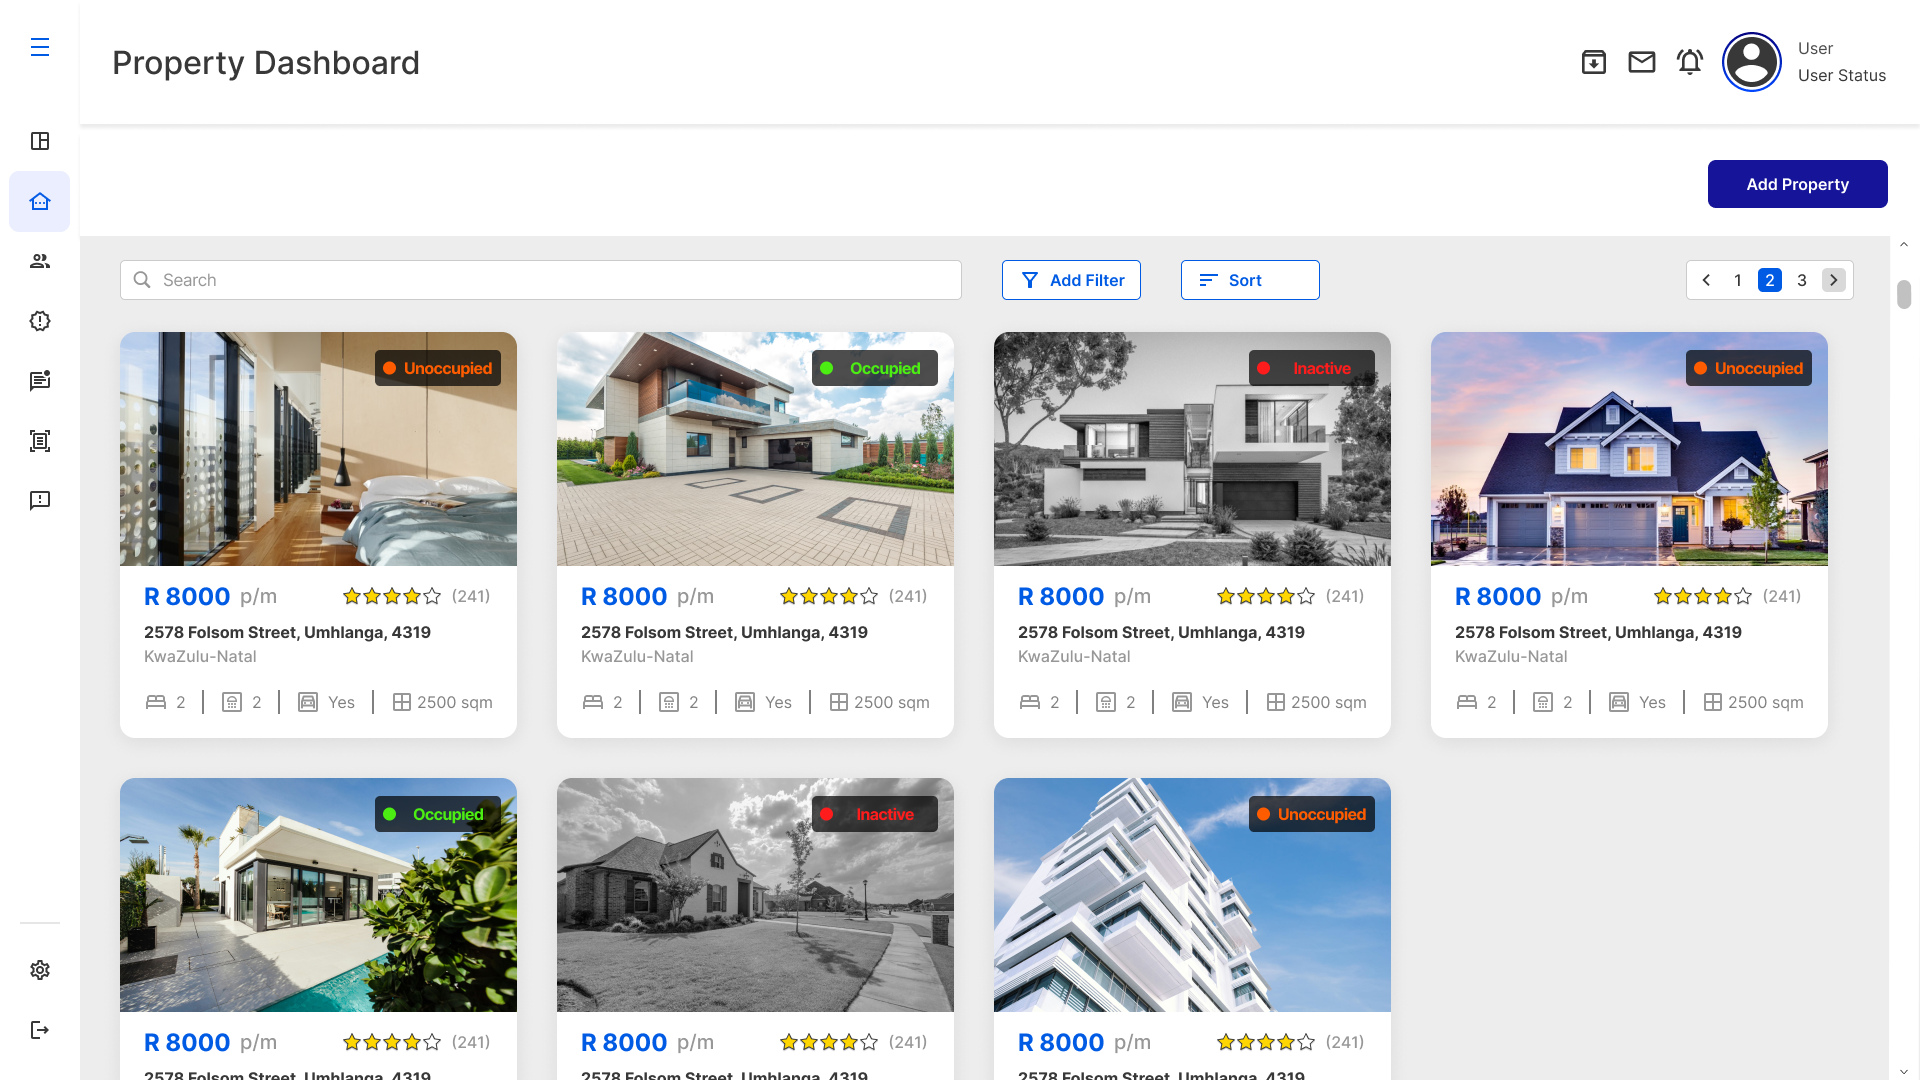Open the messages chat icon in the sidebar
1920x1080 pixels.
(40, 381)
